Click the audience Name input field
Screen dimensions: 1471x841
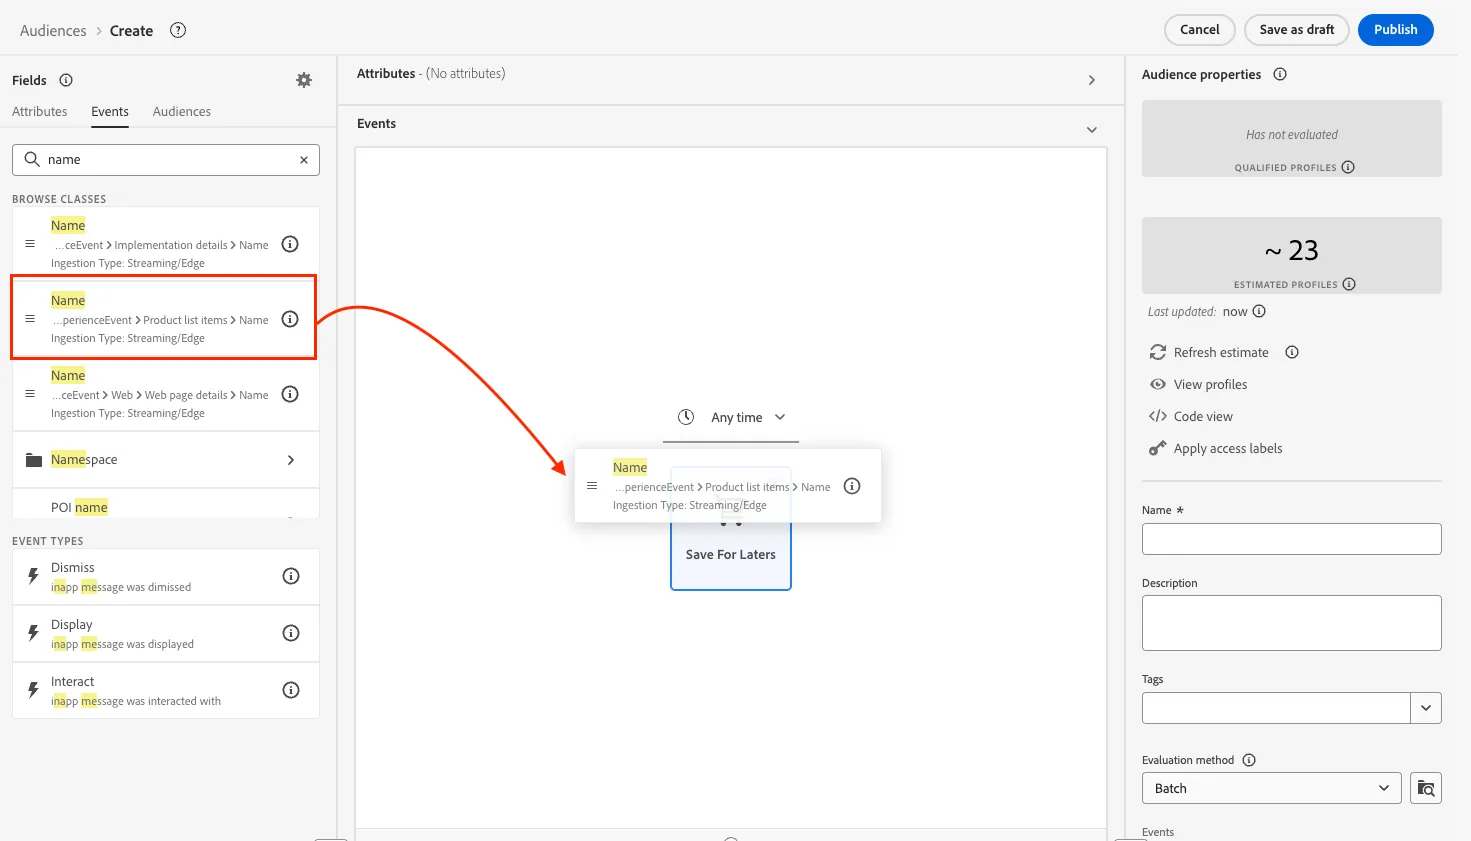1292,539
